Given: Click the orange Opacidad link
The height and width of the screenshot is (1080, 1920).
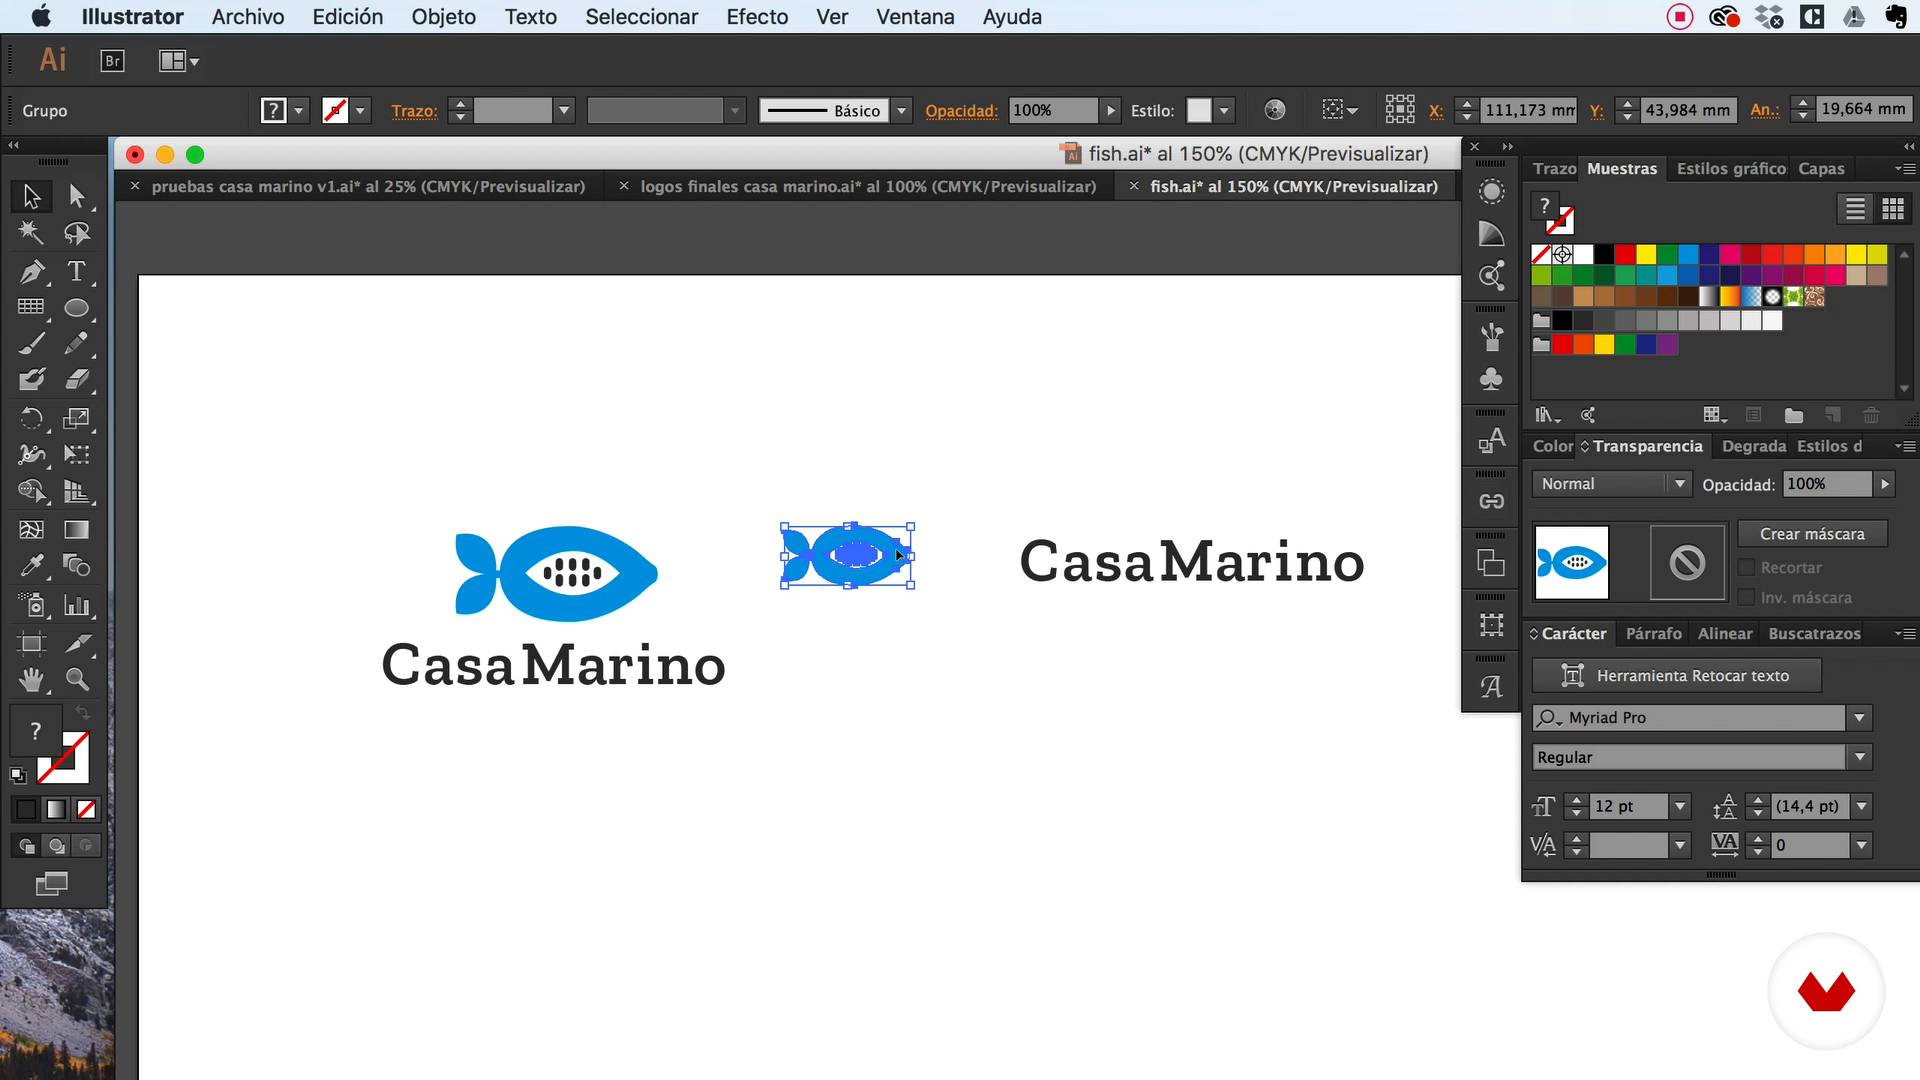Looking at the screenshot, I should [x=961, y=110].
